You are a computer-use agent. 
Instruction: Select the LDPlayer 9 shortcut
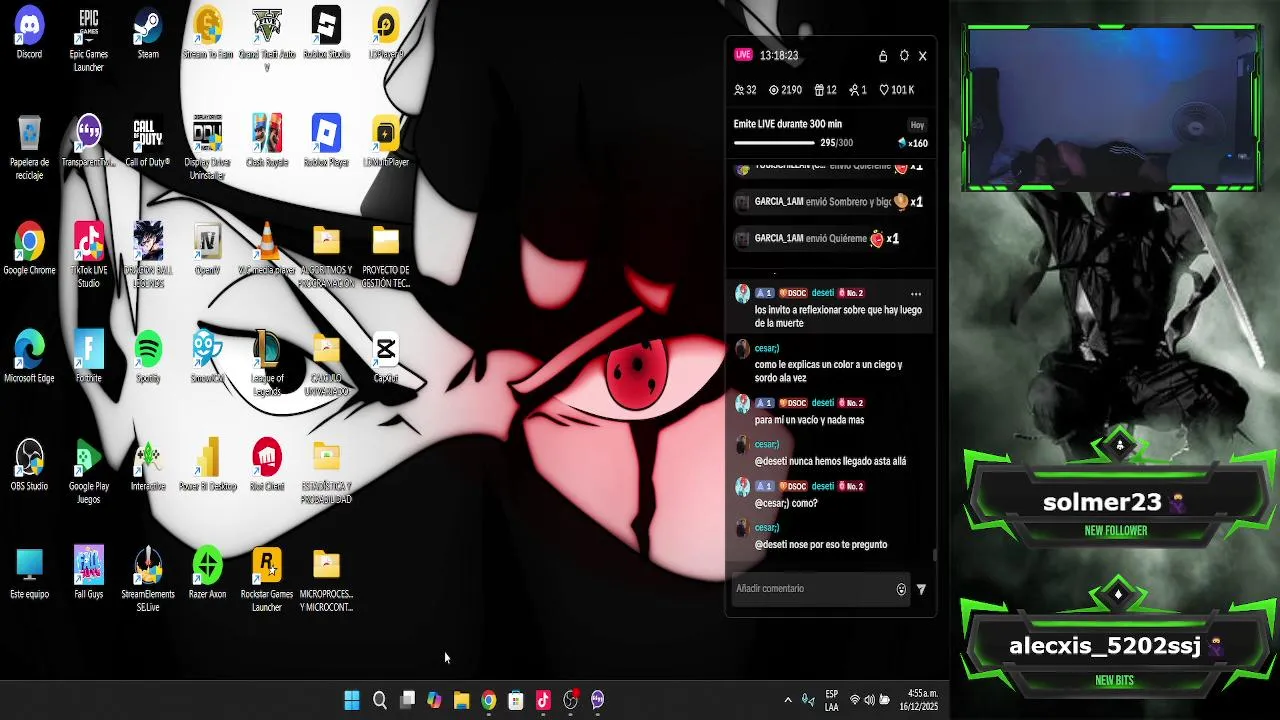pyautogui.click(x=386, y=34)
